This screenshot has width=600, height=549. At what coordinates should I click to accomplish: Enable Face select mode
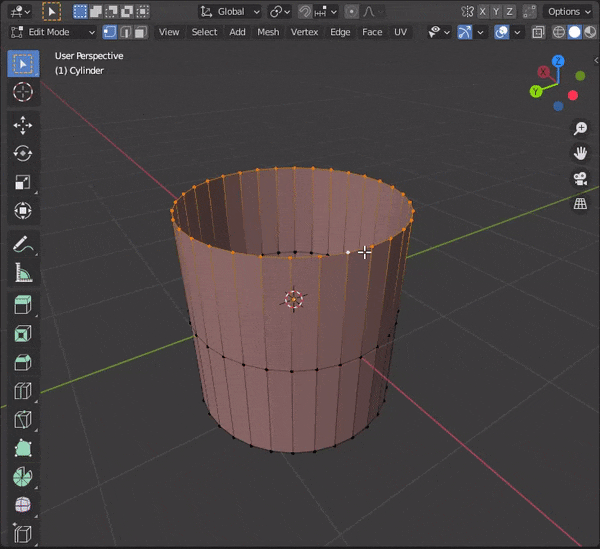pyautogui.click(x=141, y=32)
